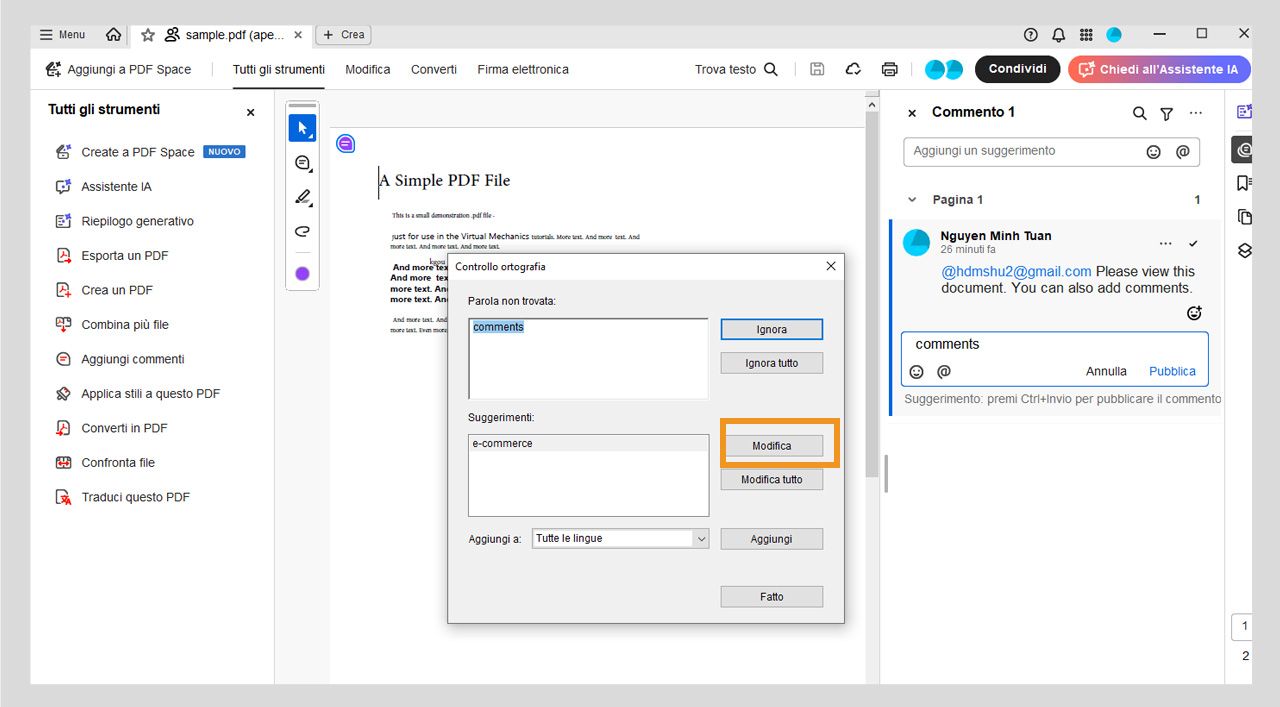Open Assistente IA tool

point(104,187)
